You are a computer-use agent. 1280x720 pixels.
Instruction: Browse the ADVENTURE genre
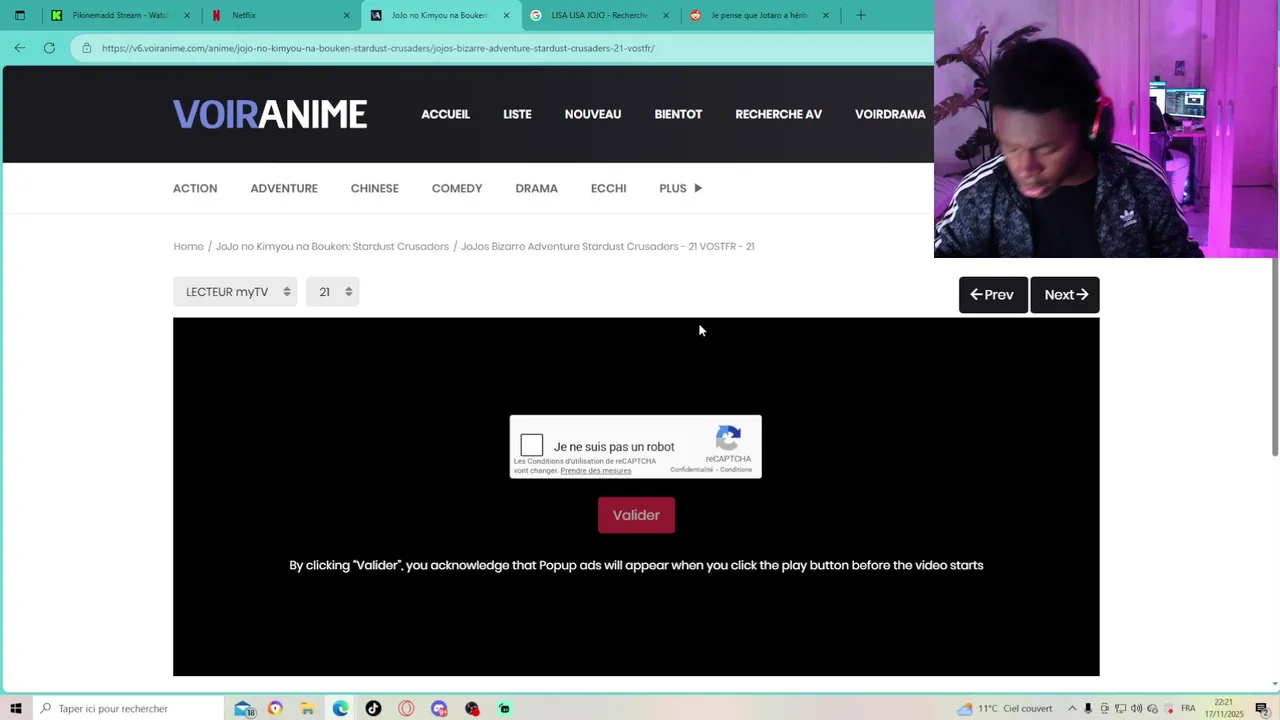[284, 188]
